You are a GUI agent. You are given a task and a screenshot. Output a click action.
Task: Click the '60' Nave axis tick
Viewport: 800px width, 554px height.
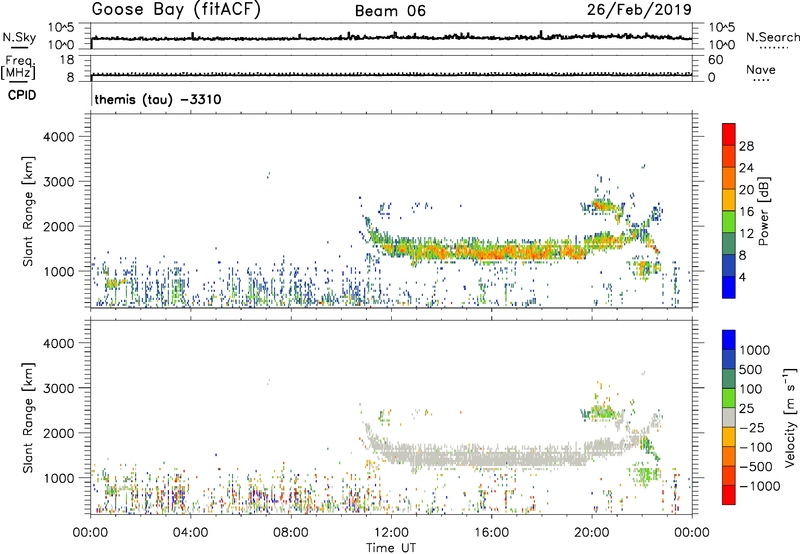(715, 60)
